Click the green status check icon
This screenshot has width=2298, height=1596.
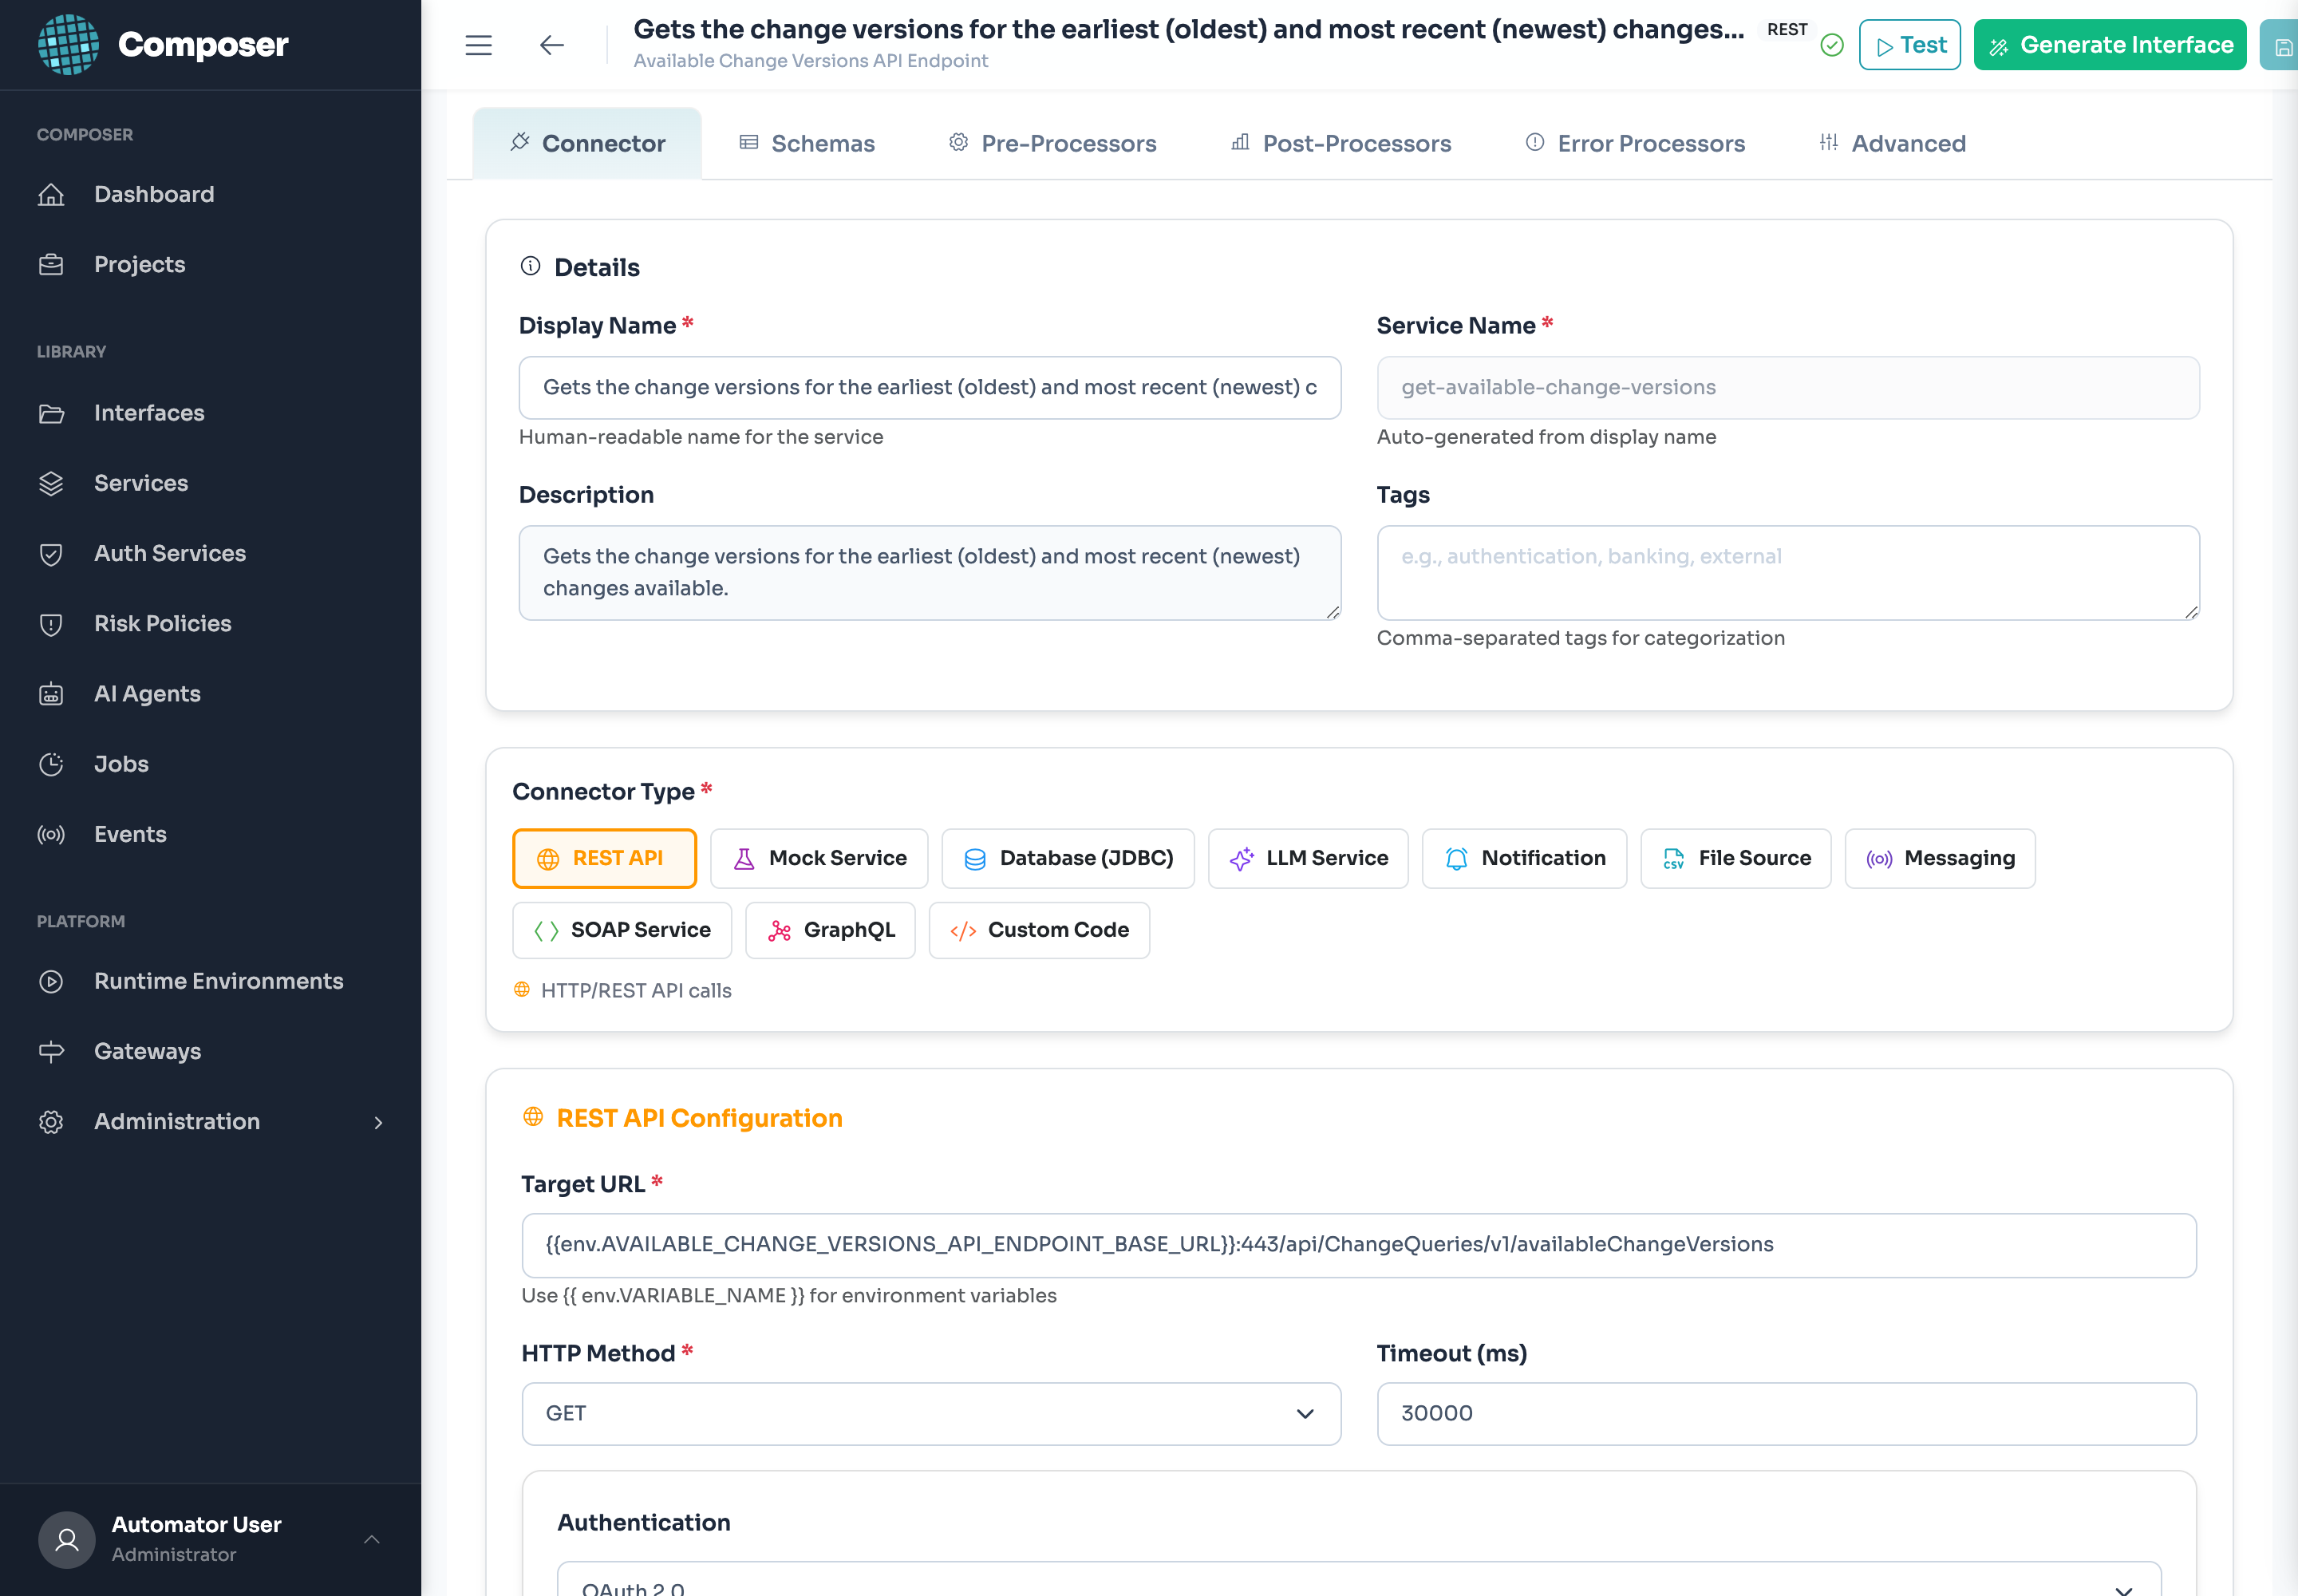[x=1832, y=45]
